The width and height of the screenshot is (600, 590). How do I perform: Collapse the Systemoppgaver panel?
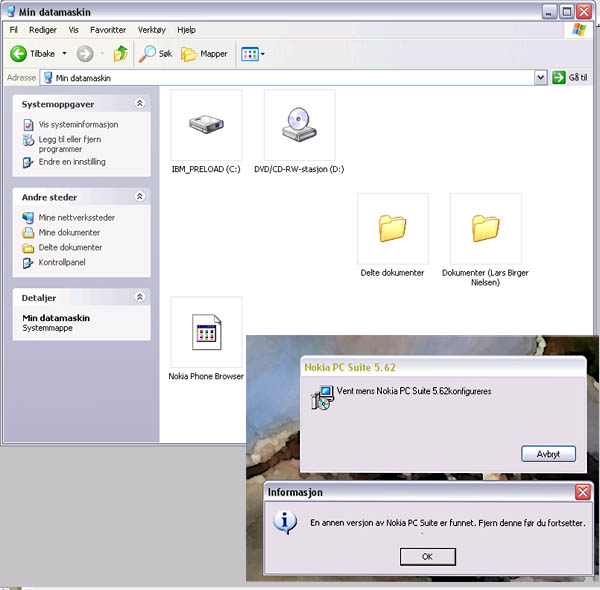click(139, 103)
